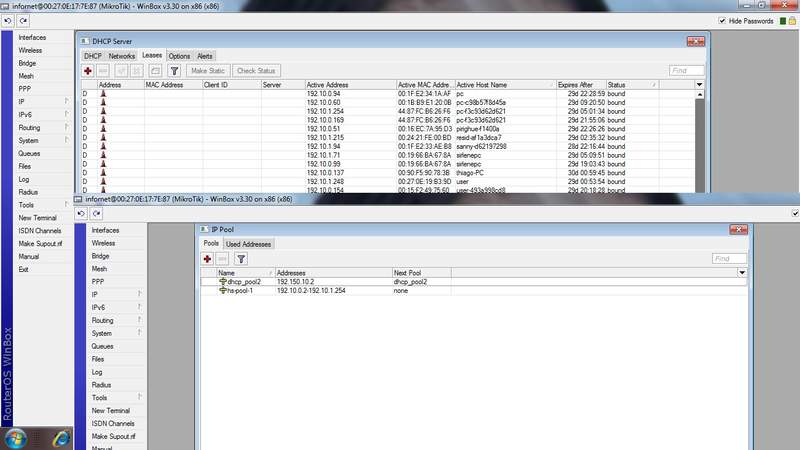Open Log in the lower sidebar
Screen dimensions: 800x450
coord(97,372)
